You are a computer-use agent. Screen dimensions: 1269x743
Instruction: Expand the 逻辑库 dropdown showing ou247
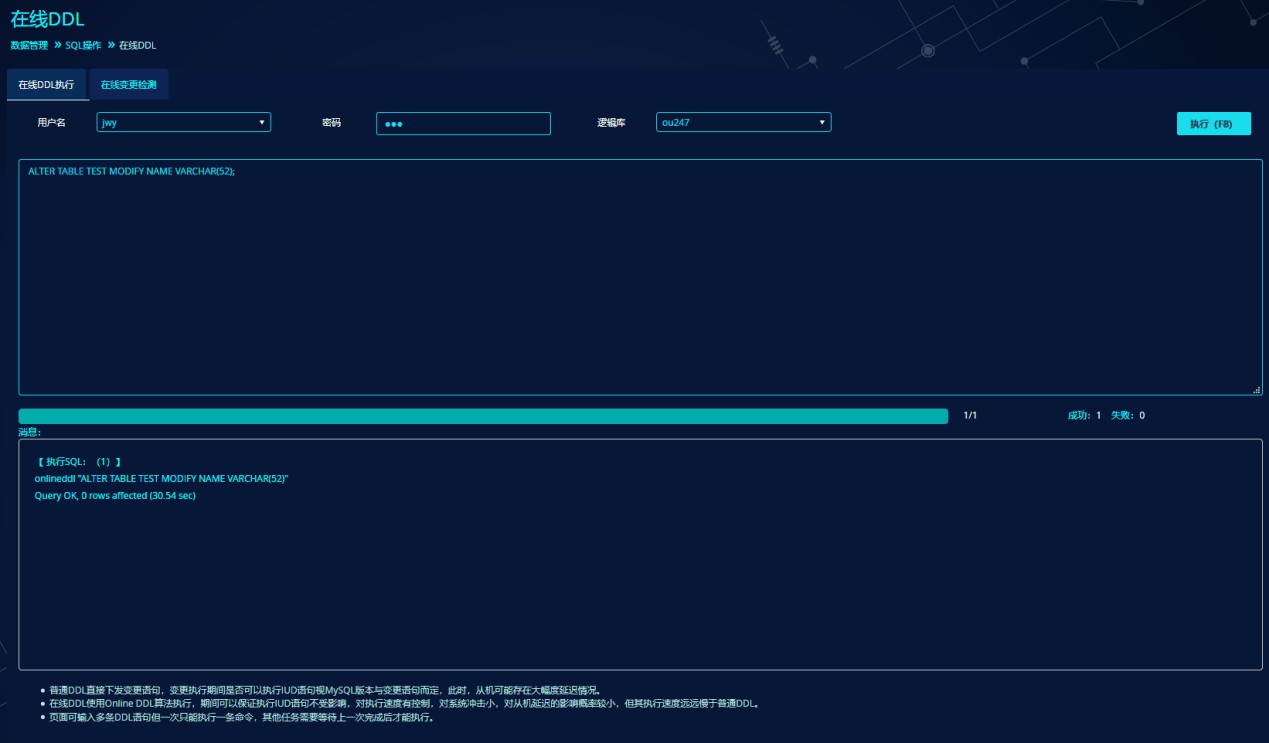[x=743, y=122]
